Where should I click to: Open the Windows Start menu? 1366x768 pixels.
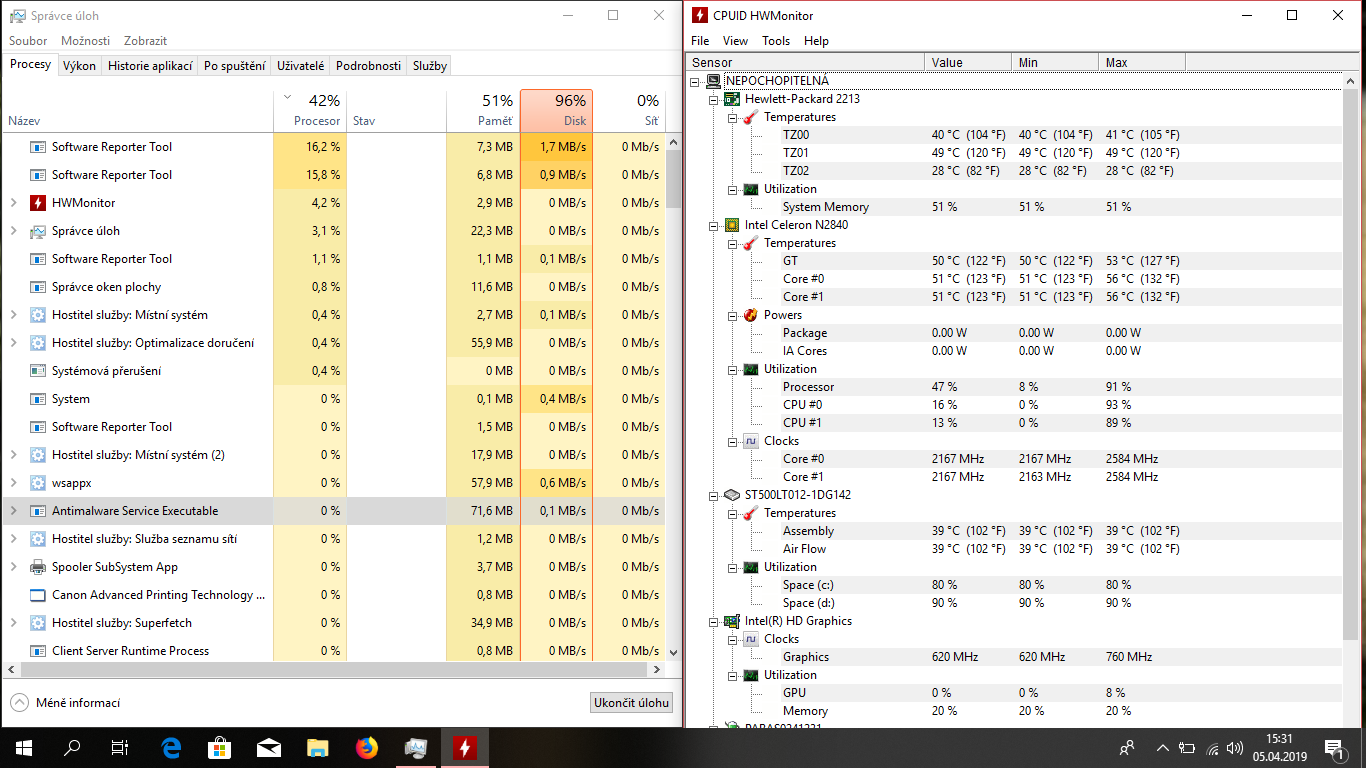pos(24,748)
